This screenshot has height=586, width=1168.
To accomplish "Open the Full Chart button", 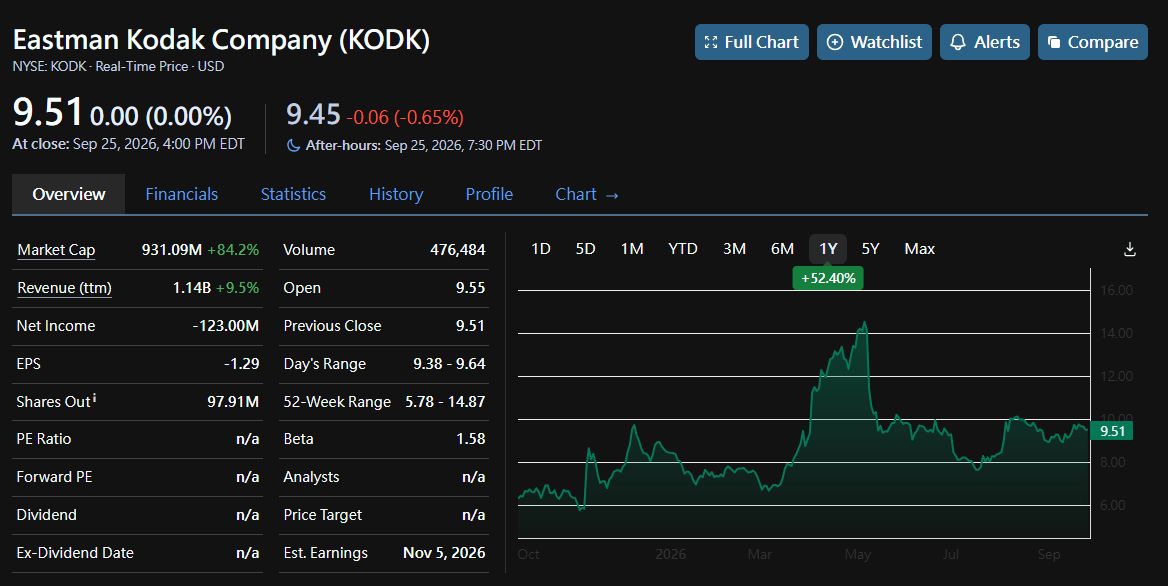I will (752, 42).
